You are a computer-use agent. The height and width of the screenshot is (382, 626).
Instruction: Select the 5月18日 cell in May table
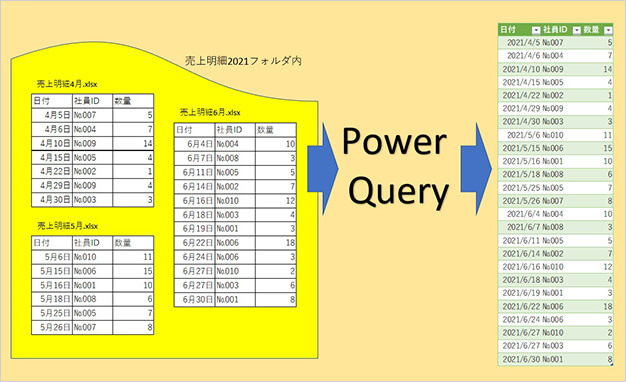[52, 299]
